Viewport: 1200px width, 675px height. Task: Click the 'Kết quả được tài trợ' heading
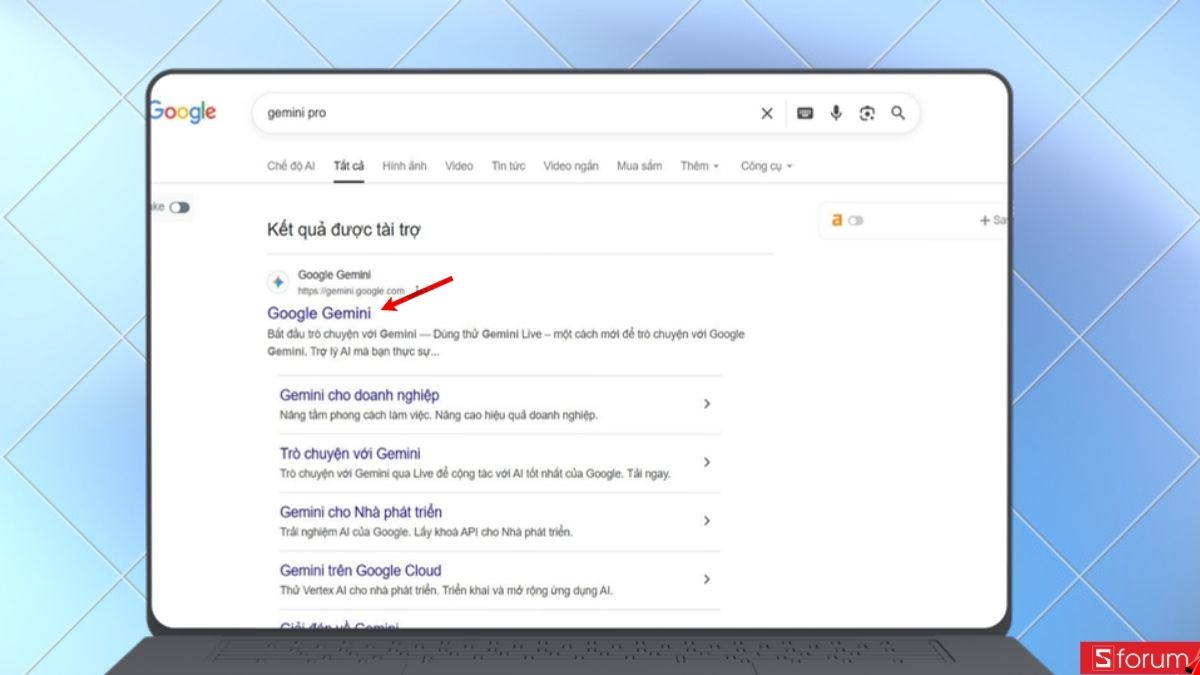coord(344,230)
